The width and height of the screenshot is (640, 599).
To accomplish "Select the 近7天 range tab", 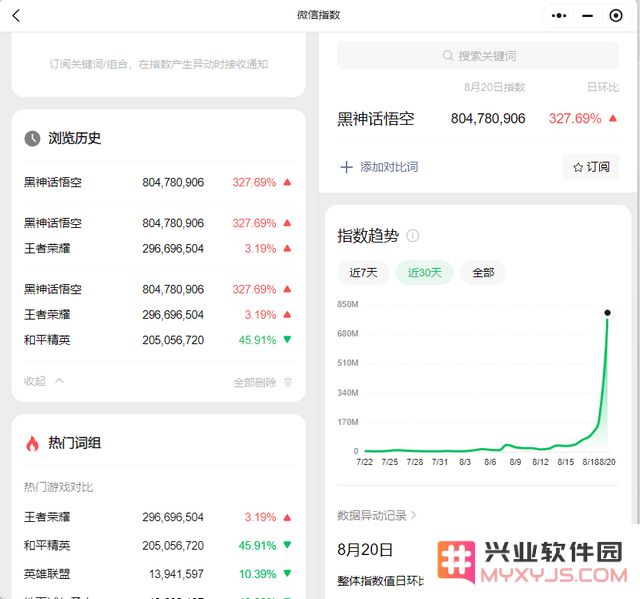I will pos(363,272).
